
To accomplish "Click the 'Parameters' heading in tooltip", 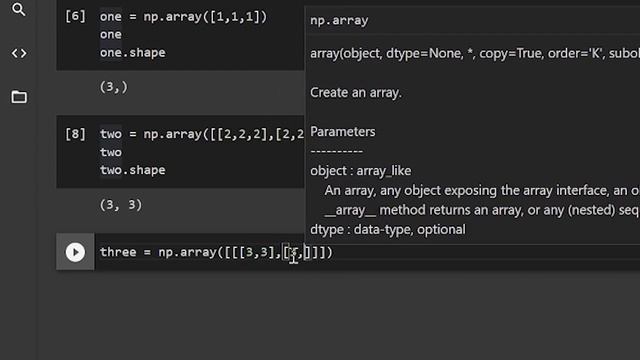I will click(342, 132).
